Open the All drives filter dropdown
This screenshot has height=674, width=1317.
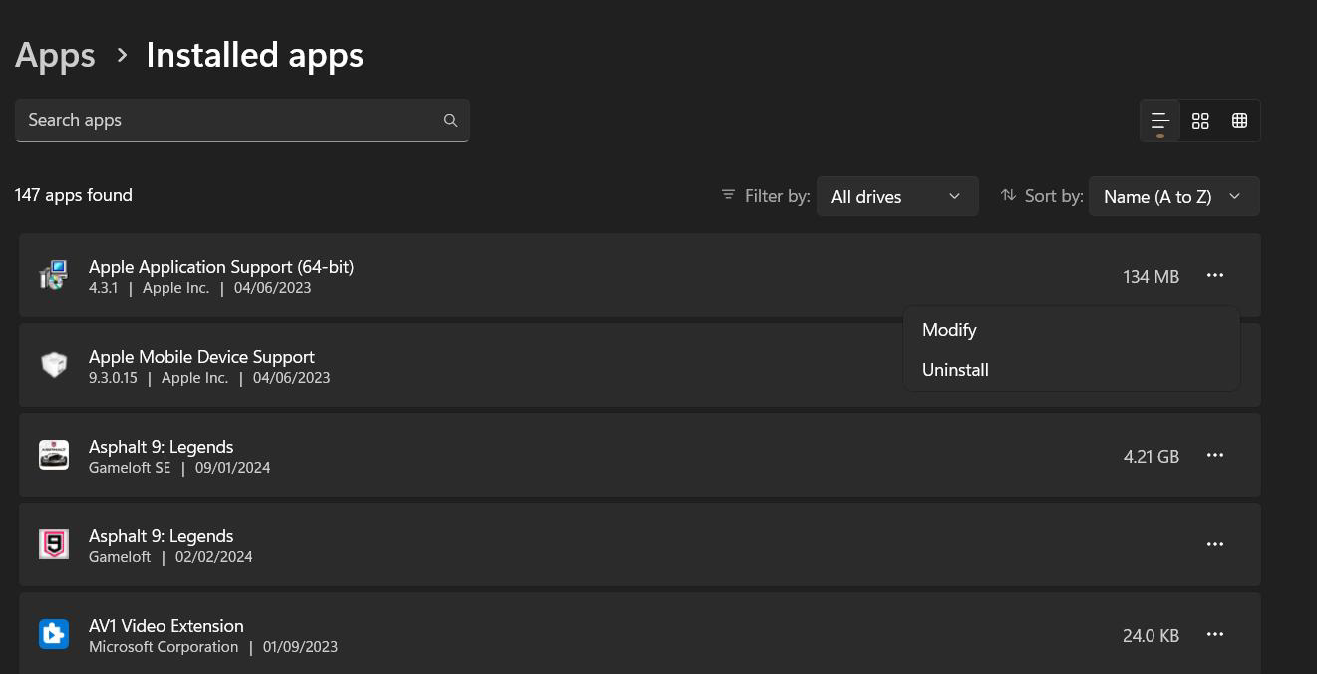pos(897,196)
